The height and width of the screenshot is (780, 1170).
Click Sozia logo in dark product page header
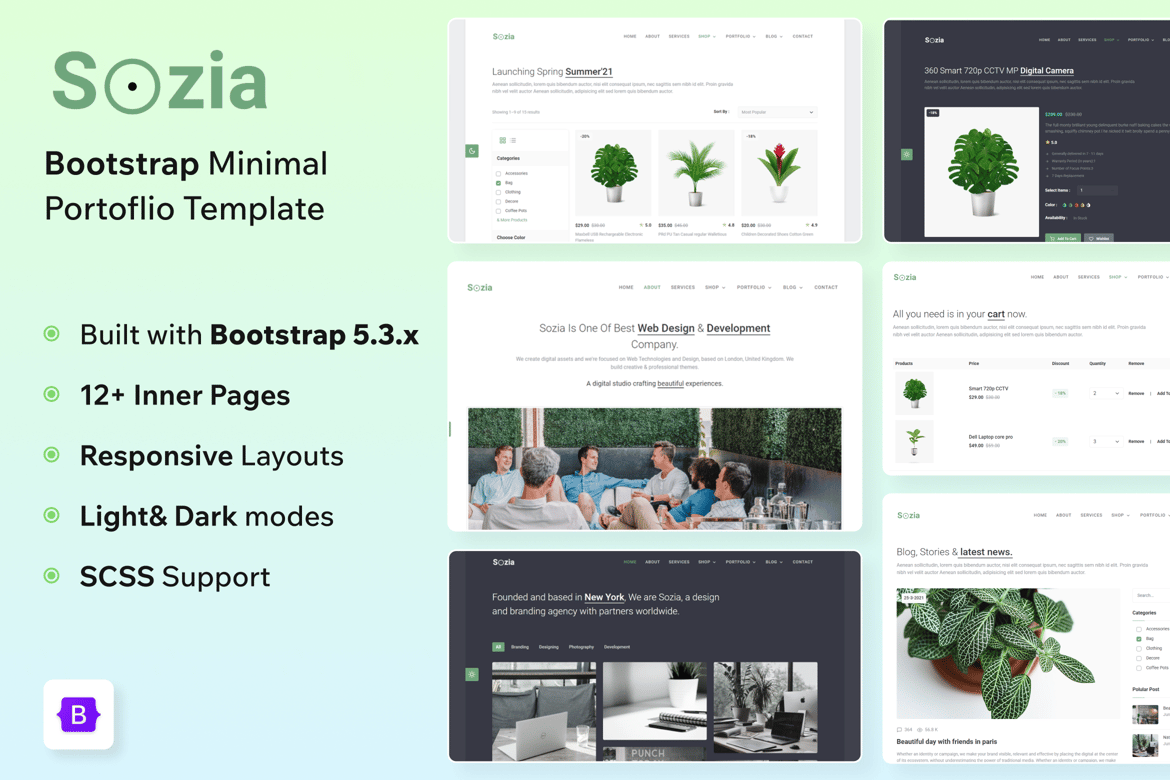click(934, 40)
